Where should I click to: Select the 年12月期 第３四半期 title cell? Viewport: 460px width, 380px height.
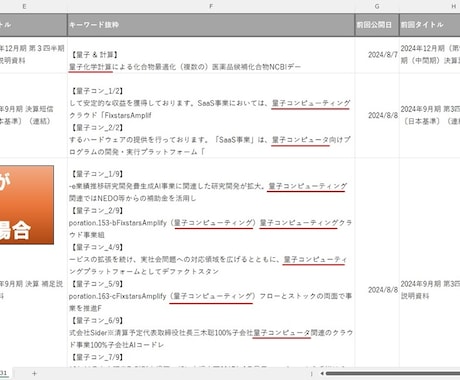point(33,55)
